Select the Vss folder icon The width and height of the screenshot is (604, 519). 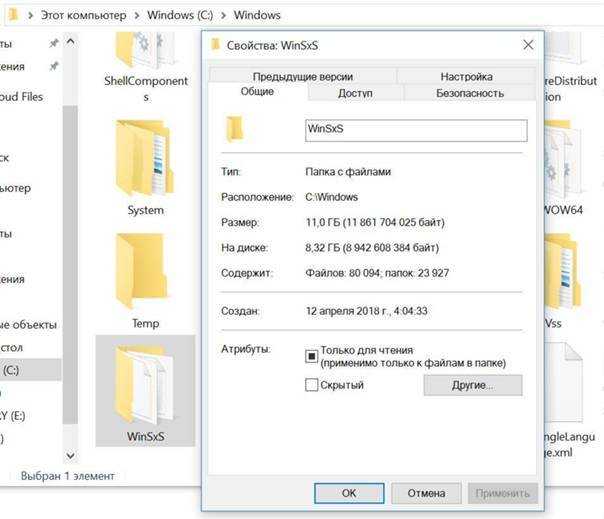point(562,272)
